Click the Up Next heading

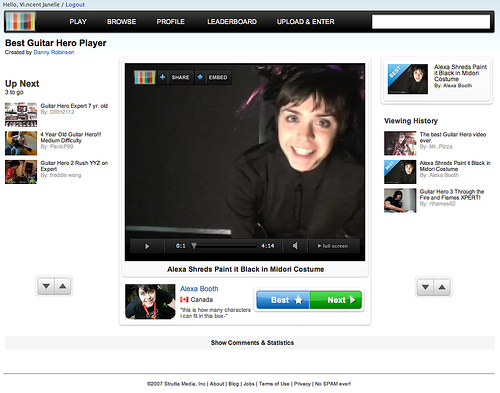click(22, 84)
